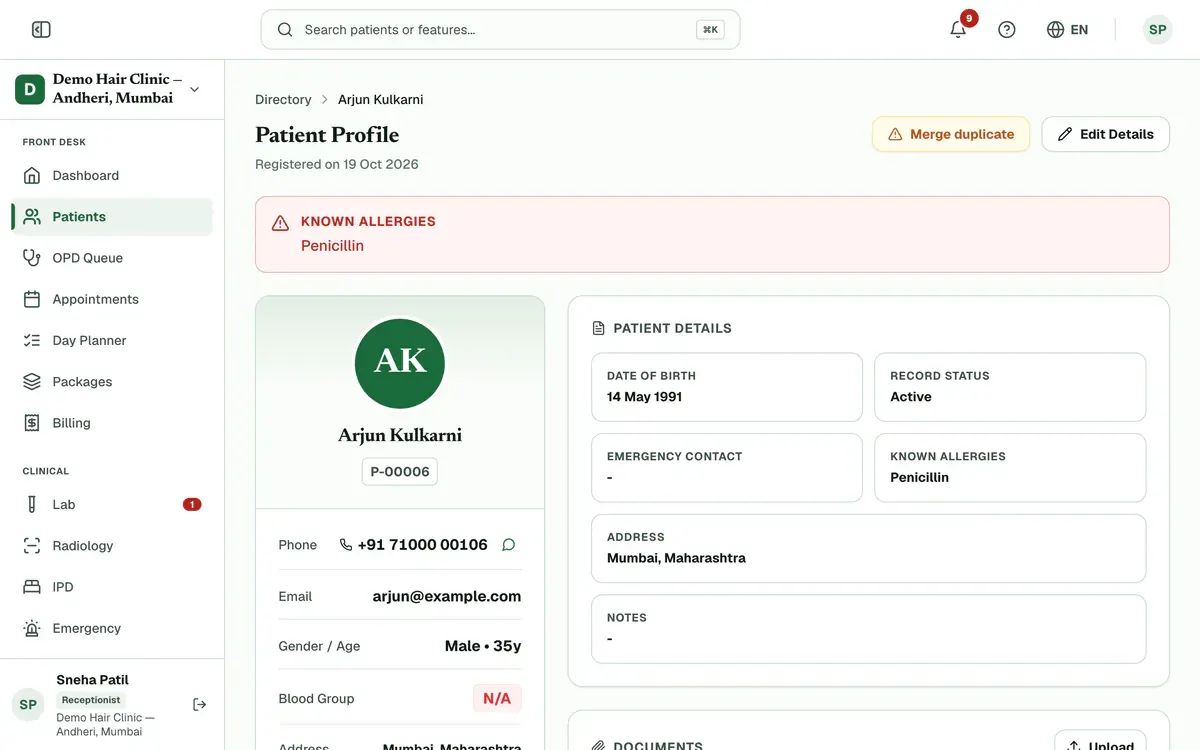This screenshot has height=750, width=1200.
Task: Click phone number +91 71000 00106
Action: click(423, 545)
